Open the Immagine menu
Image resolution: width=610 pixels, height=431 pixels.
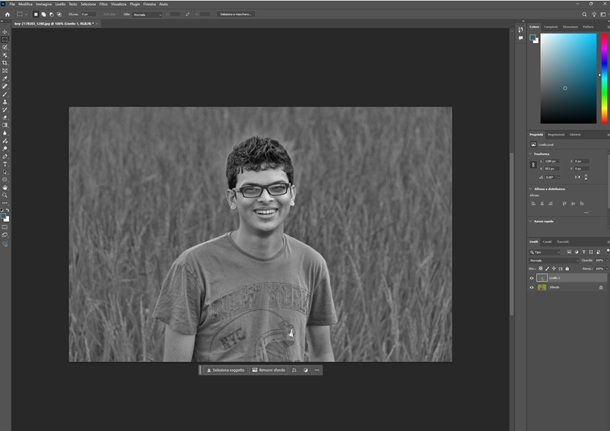44,4
